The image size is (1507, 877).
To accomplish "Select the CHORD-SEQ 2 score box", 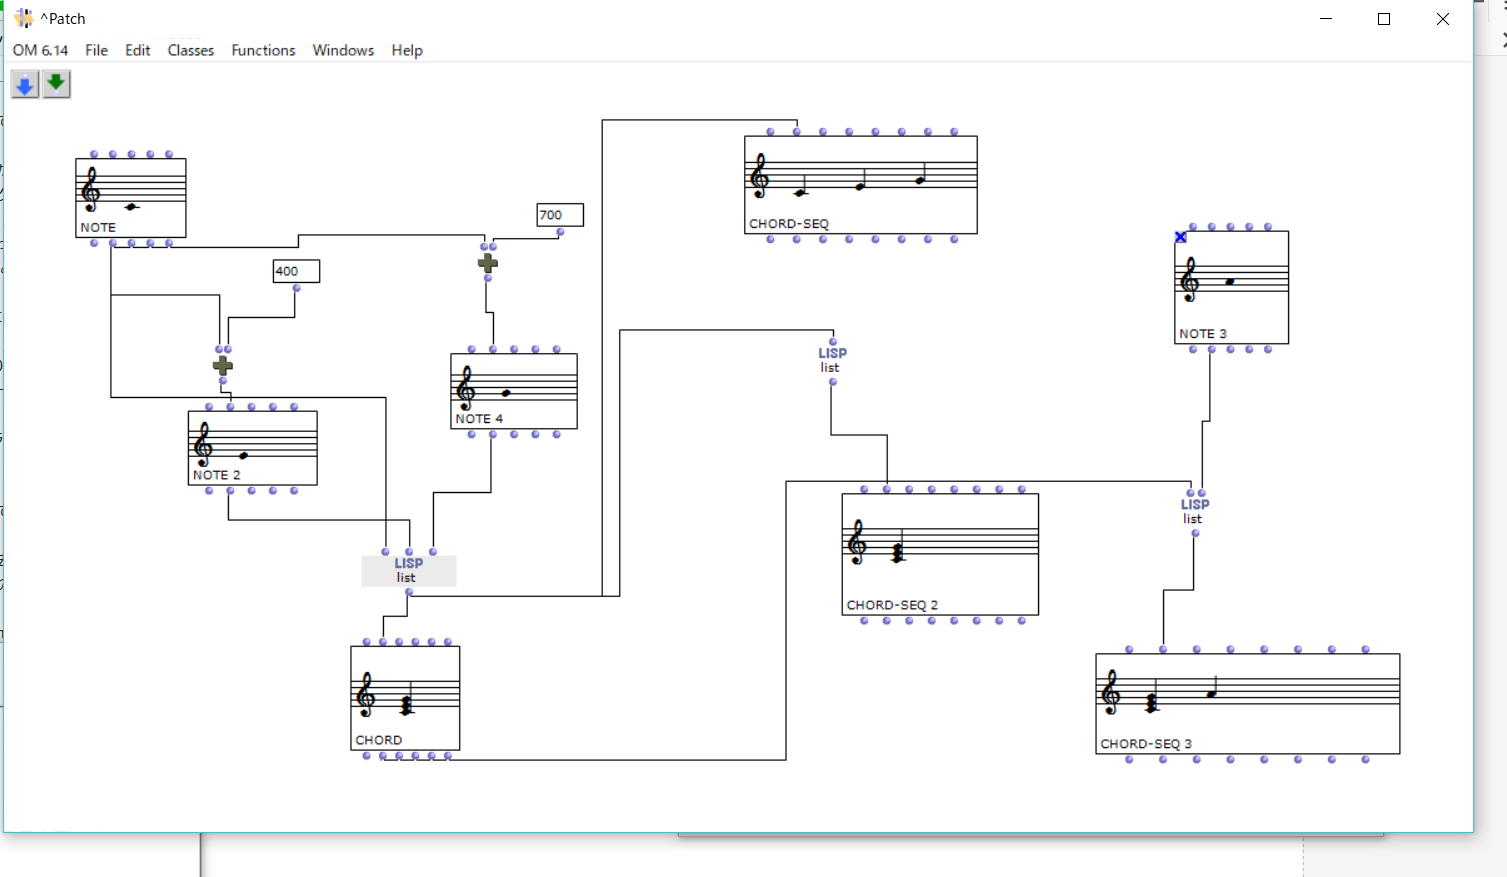I will pos(940,554).
